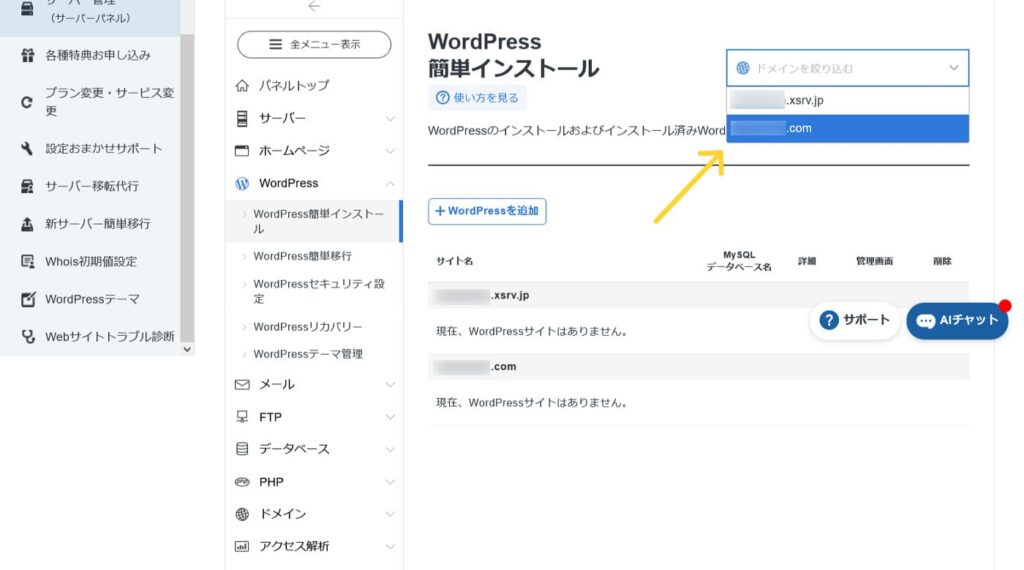
Task: Click the .xsrv.jp row in site table
Action: click(x=698, y=295)
